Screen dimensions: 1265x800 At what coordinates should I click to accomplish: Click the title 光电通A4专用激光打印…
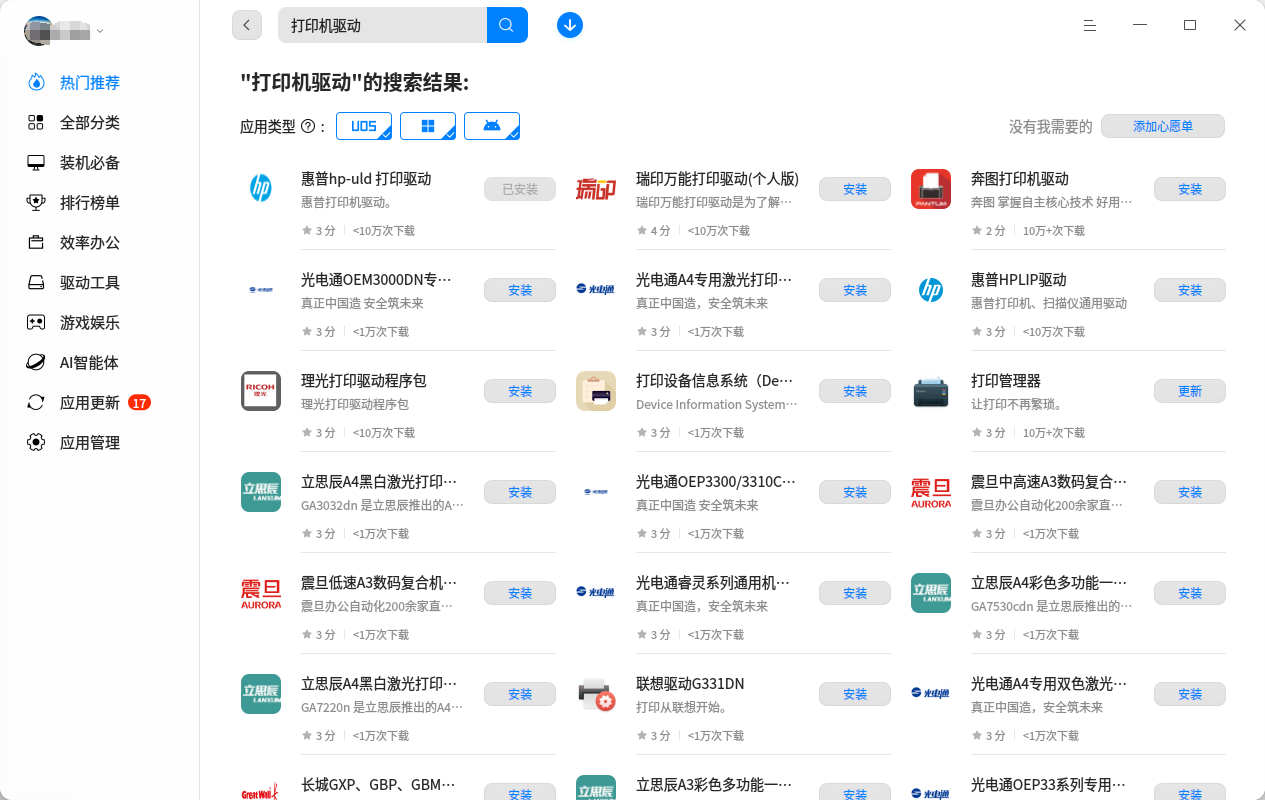[x=714, y=280]
